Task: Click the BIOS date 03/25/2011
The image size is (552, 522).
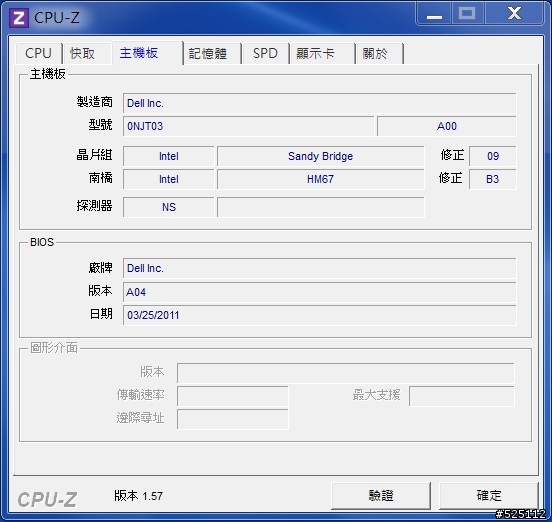Action: [320, 315]
